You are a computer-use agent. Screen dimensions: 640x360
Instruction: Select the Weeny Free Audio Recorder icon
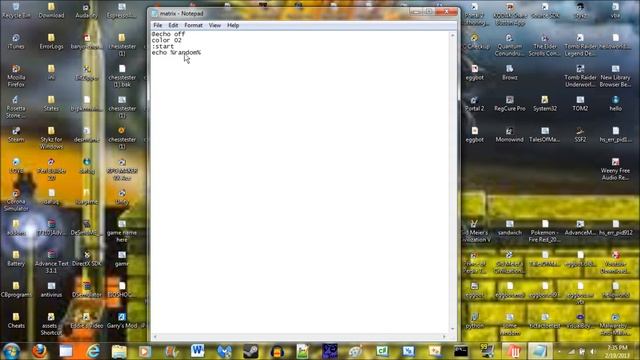[616, 169]
